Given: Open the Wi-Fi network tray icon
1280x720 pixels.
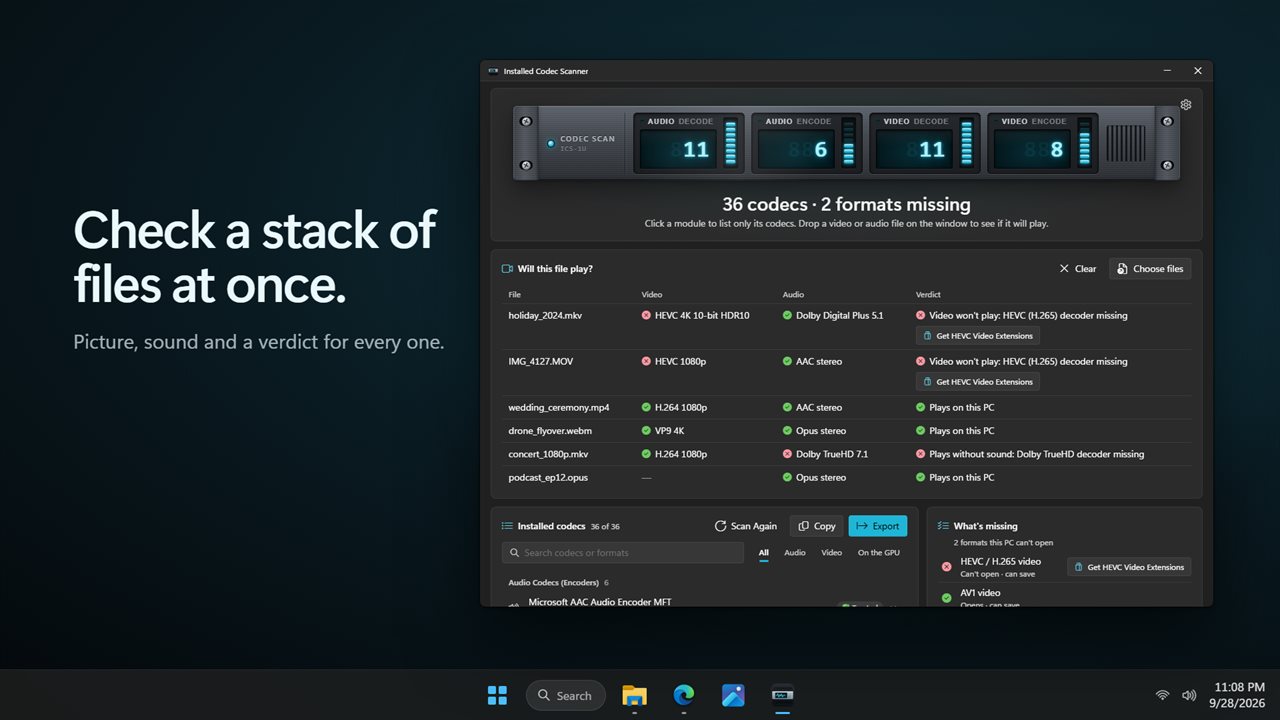Looking at the screenshot, I should 1162,695.
